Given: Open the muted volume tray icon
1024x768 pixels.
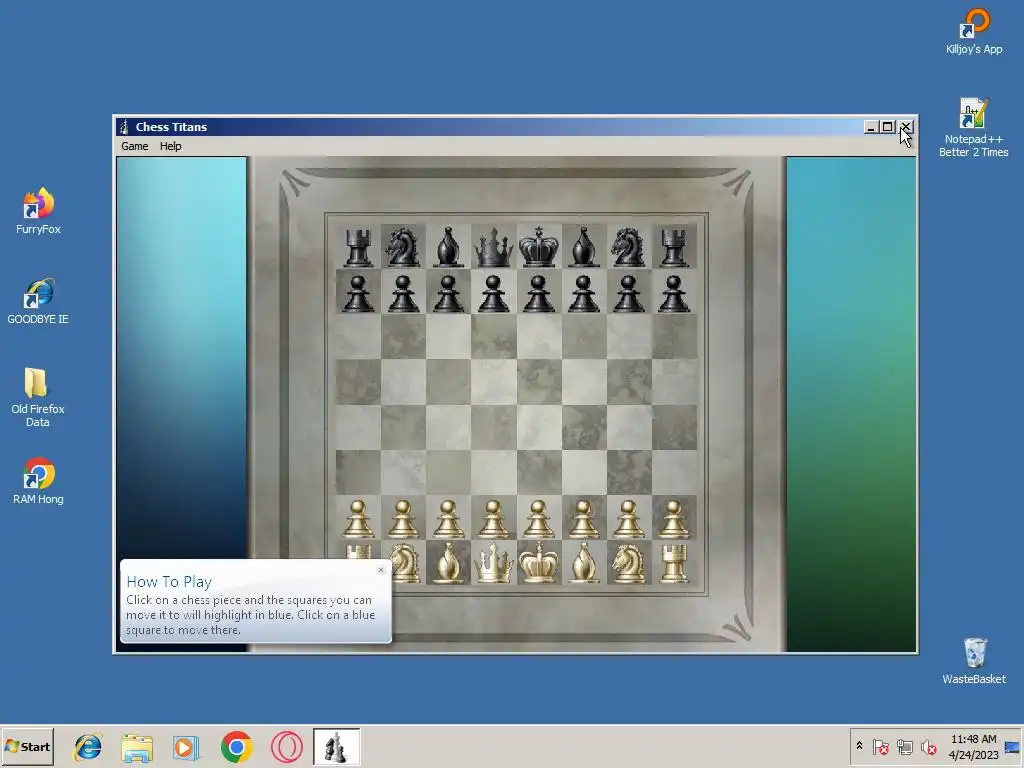Looking at the screenshot, I should tap(928, 746).
